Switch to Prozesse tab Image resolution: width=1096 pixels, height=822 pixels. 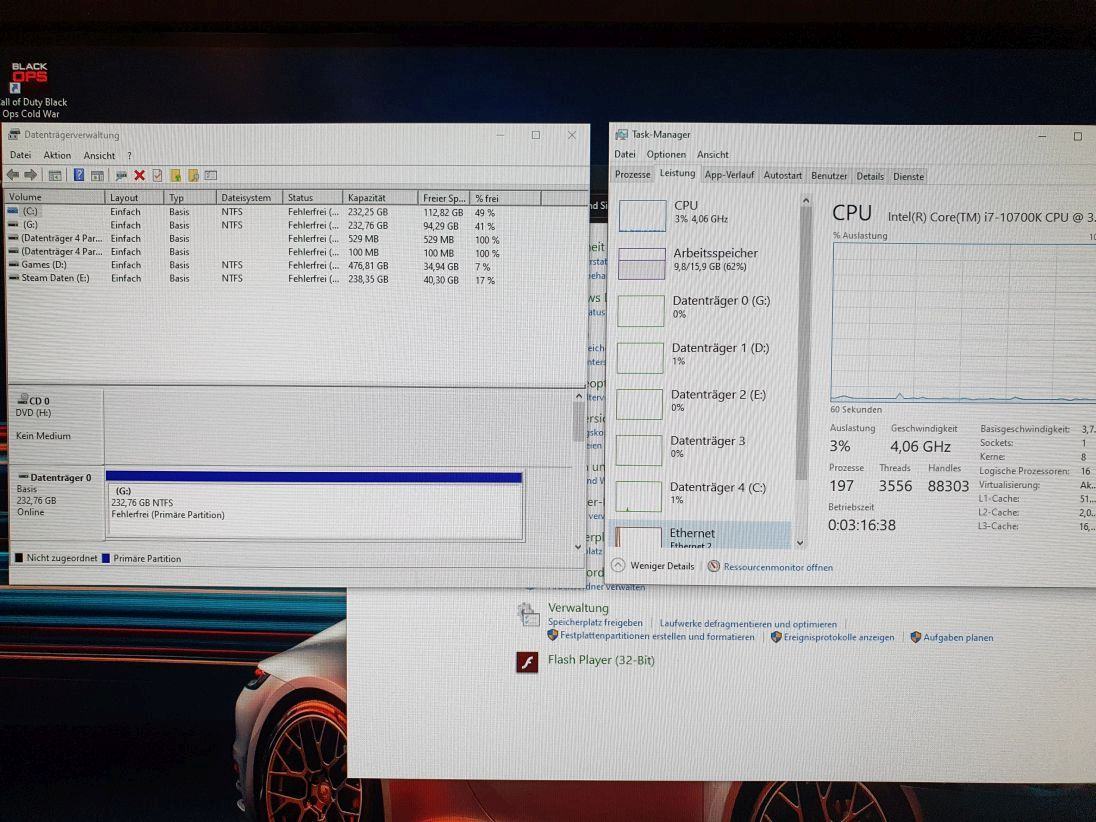633,175
